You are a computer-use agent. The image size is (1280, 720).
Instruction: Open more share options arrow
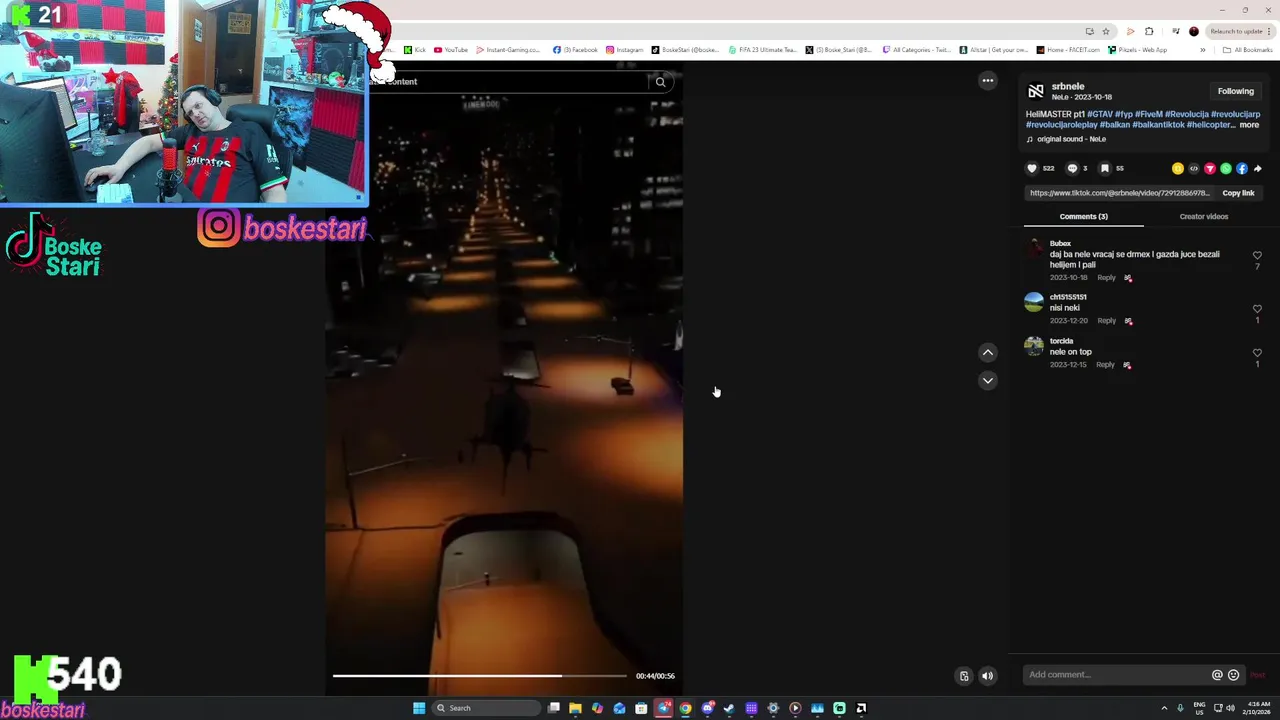(x=1257, y=168)
